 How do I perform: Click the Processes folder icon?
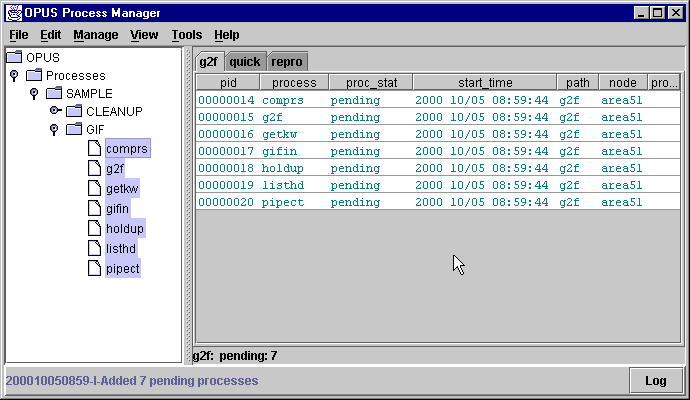(34, 75)
